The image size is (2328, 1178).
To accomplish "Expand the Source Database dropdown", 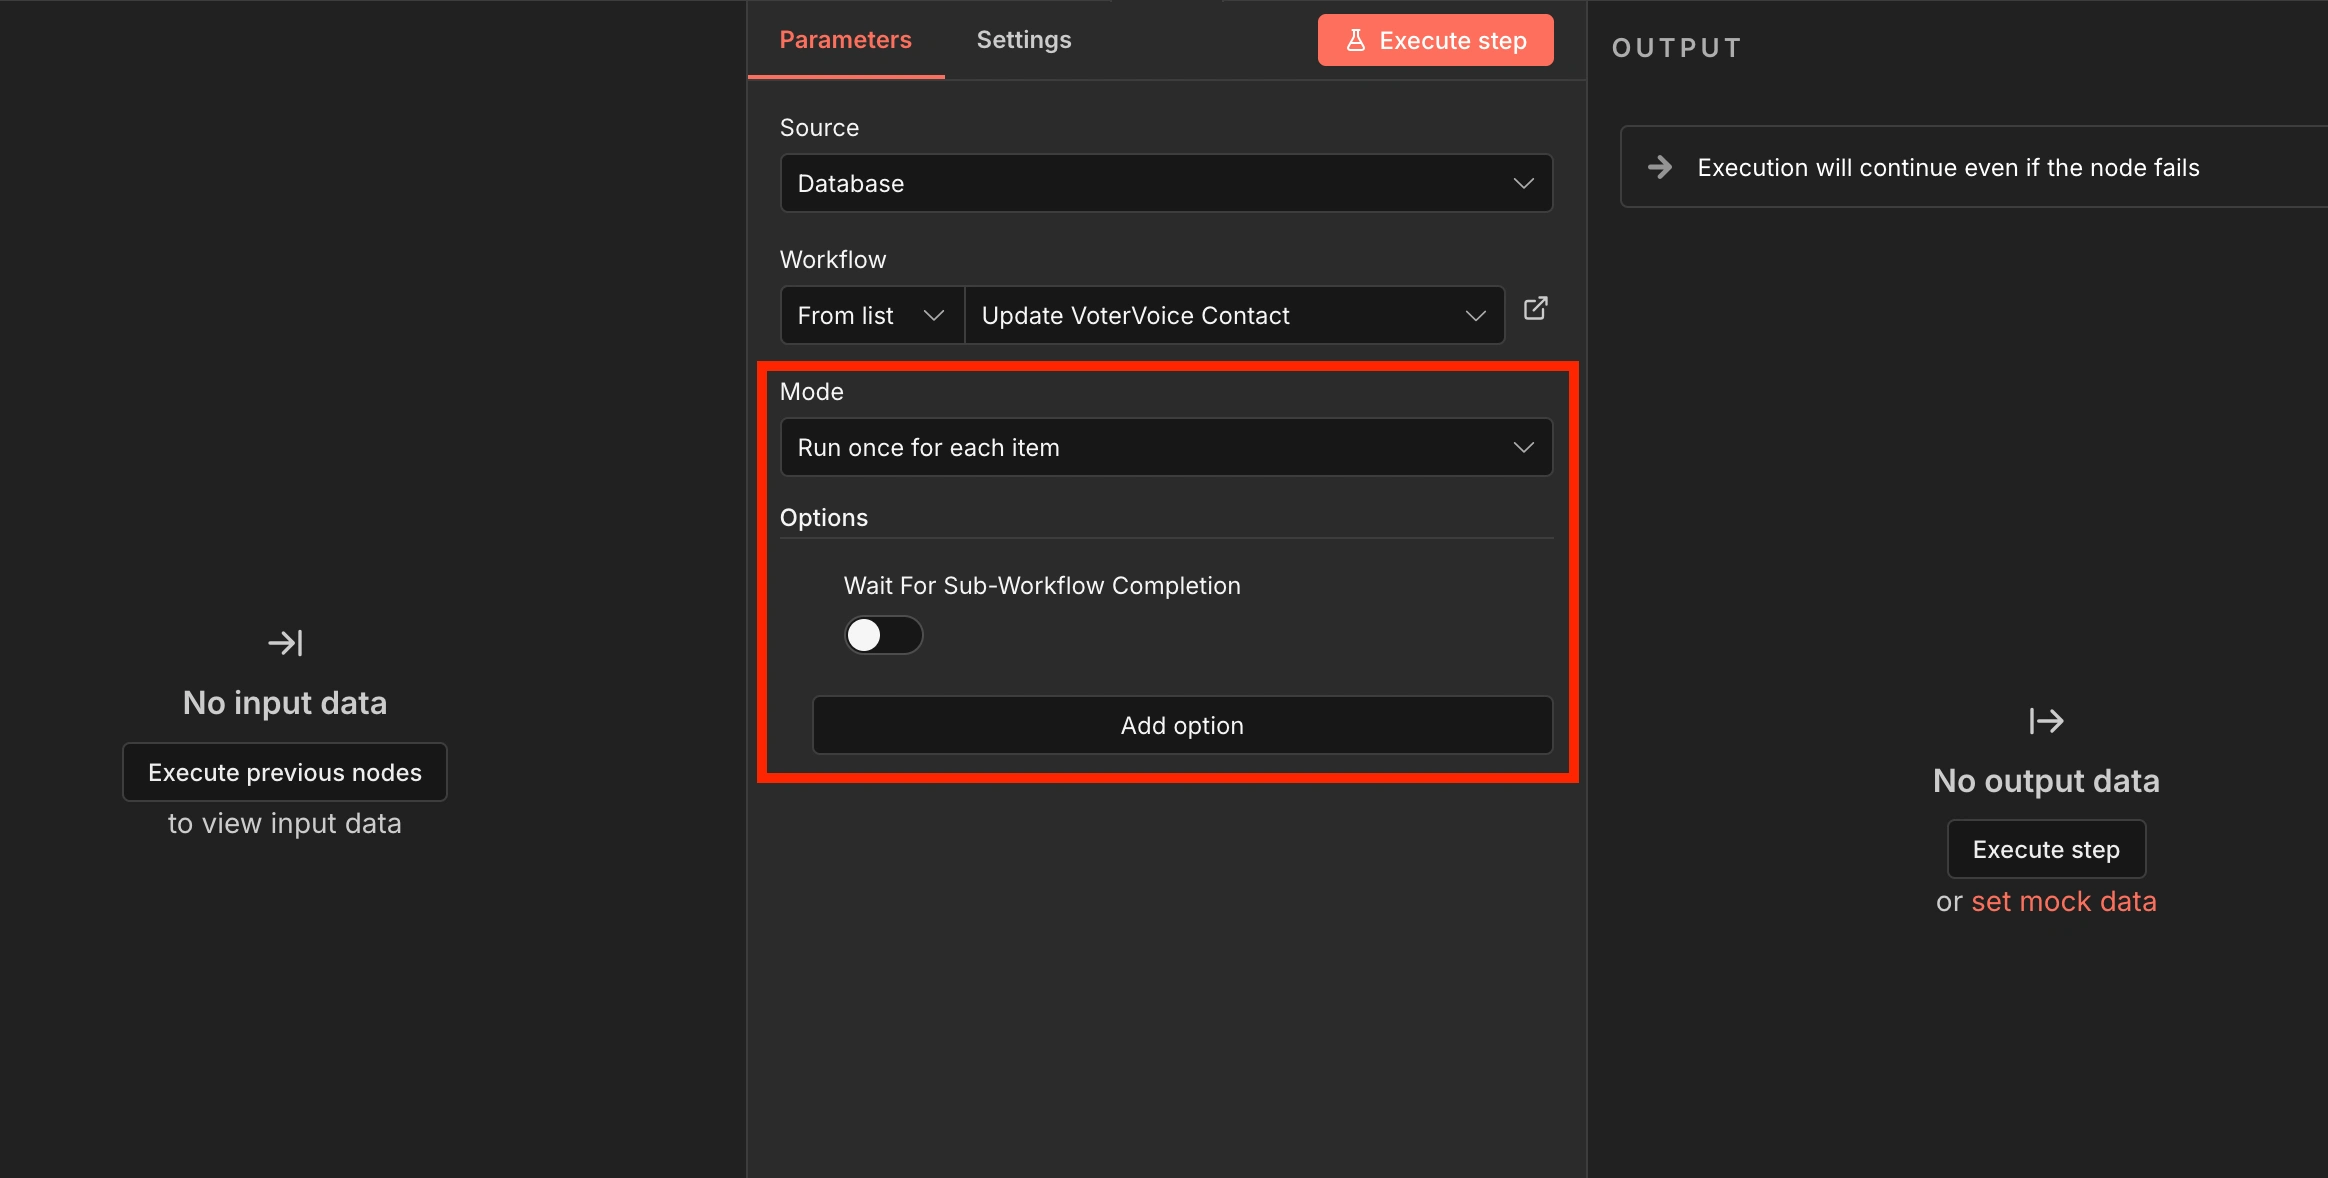I will coord(1165,184).
